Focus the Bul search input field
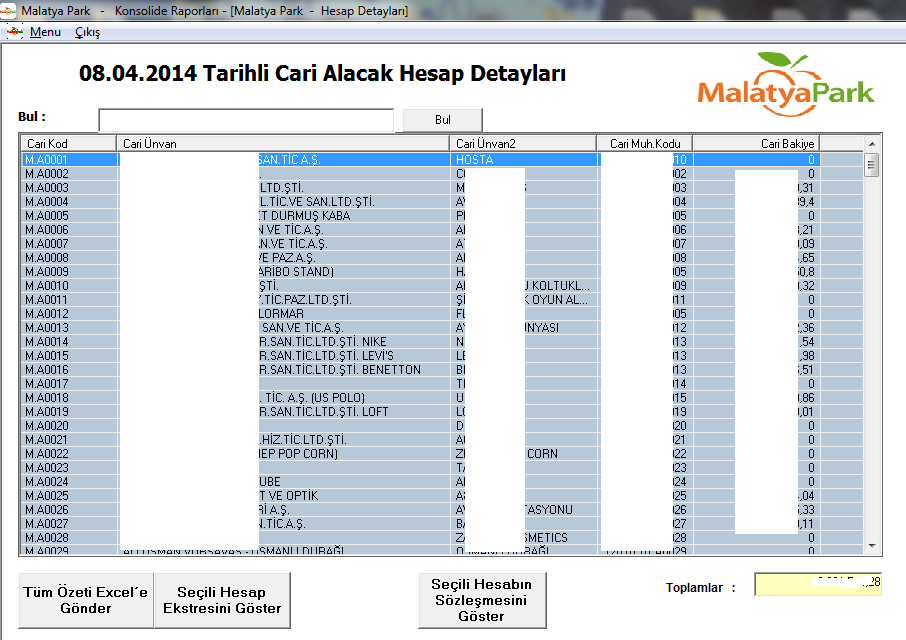This screenshot has width=906, height=640. (x=246, y=120)
